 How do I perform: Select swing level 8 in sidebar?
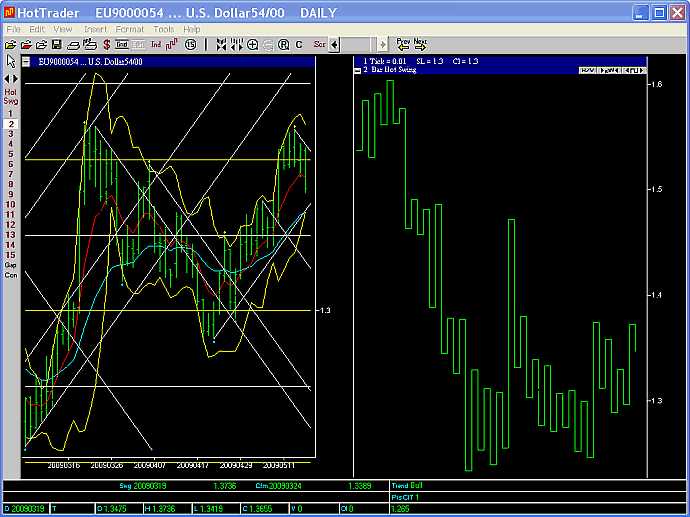(11, 184)
